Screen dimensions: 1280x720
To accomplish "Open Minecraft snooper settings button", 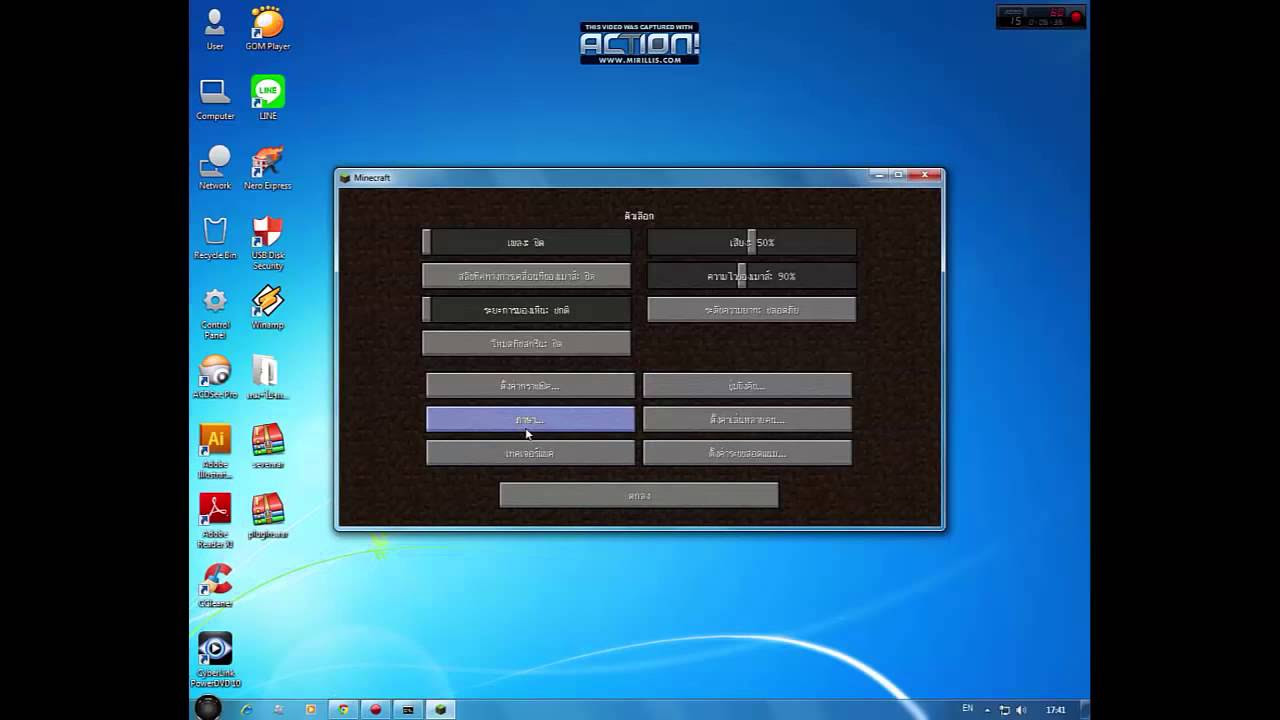I will (747, 453).
